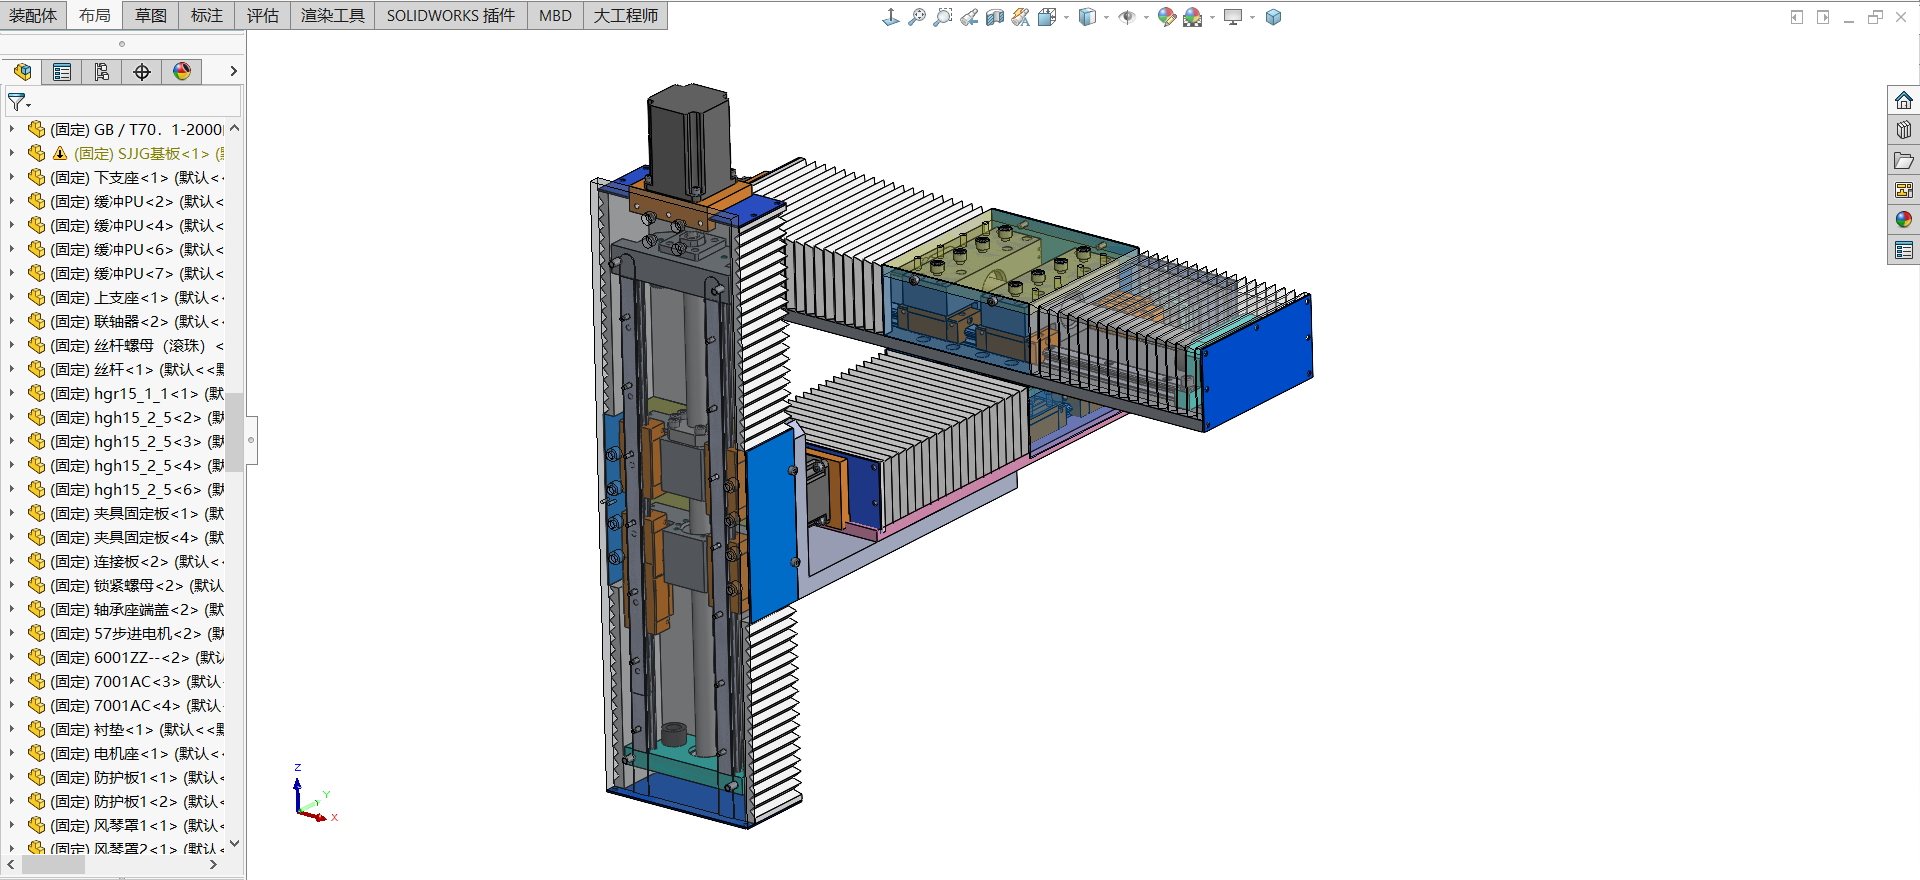Switch to ConfigurationManager tab

102,72
